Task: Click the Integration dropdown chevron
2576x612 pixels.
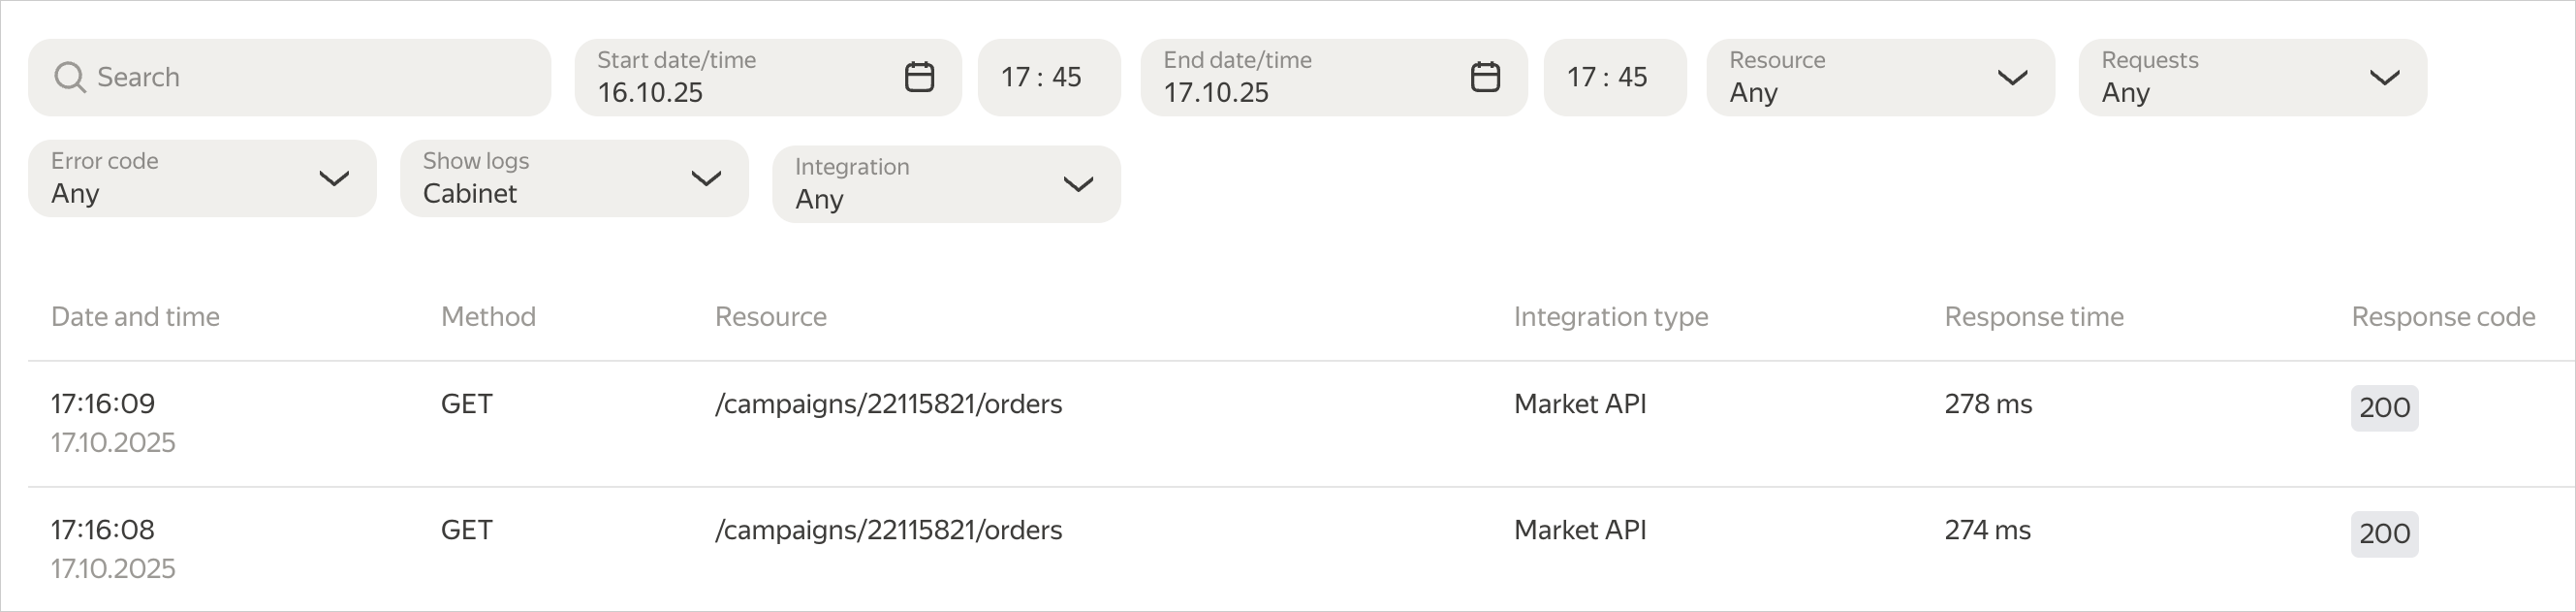Action: pos(1078,185)
